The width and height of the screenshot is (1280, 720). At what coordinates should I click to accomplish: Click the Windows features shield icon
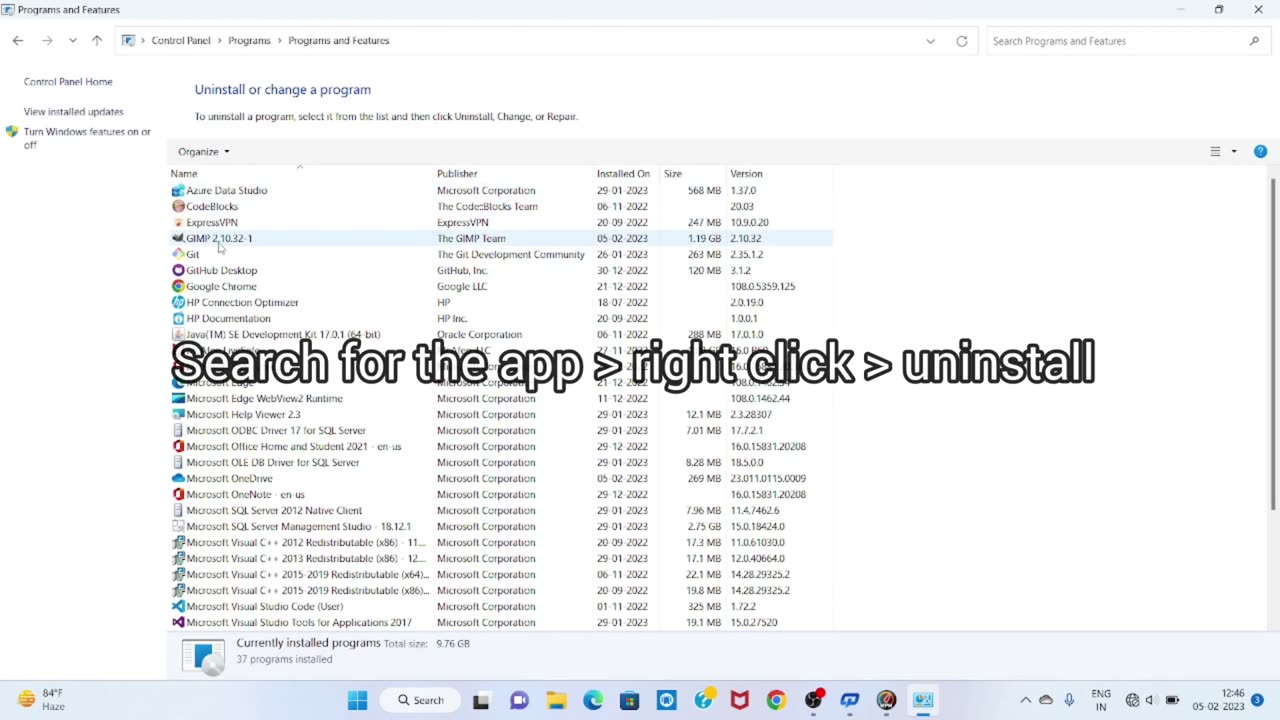click(x=12, y=132)
